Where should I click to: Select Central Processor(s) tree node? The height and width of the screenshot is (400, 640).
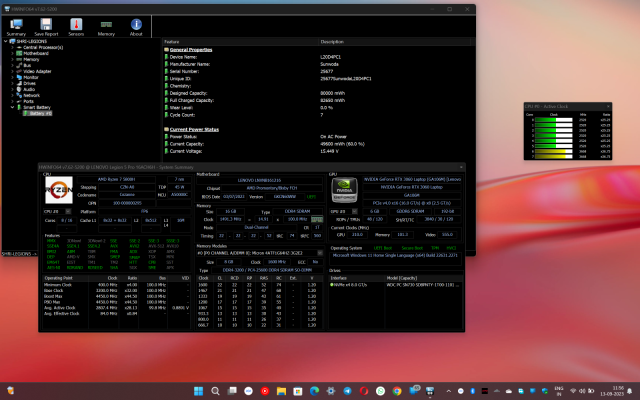(43, 47)
